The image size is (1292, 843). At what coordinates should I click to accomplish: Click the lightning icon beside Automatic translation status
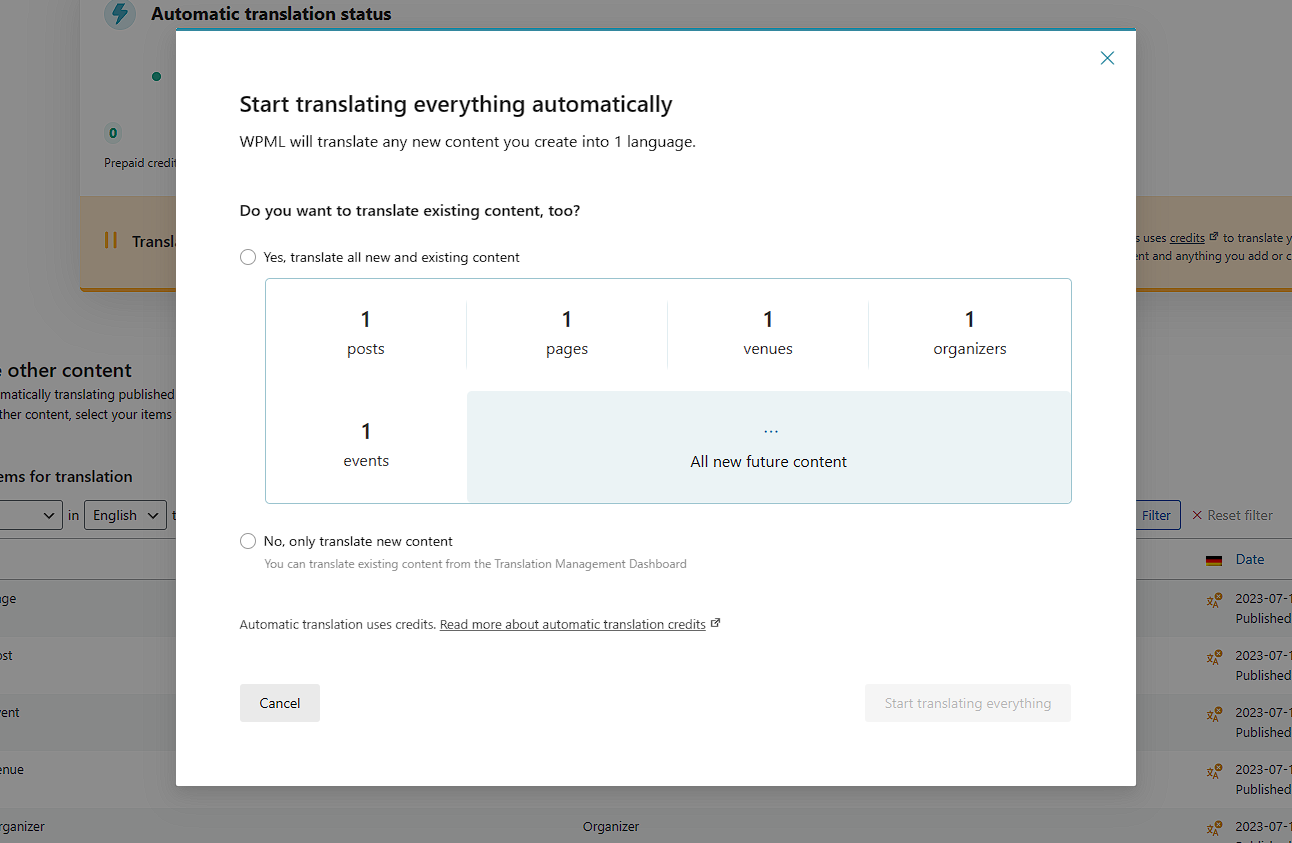click(120, 14)
